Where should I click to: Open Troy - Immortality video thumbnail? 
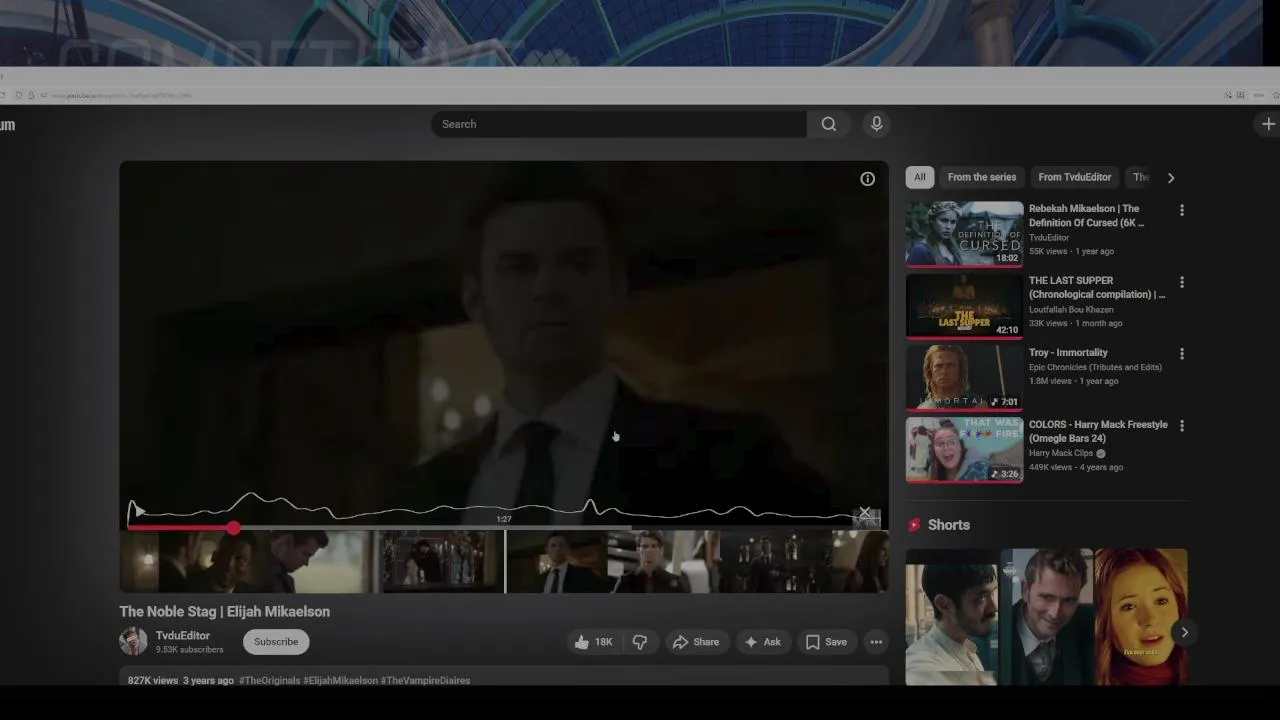coord(964,378)
